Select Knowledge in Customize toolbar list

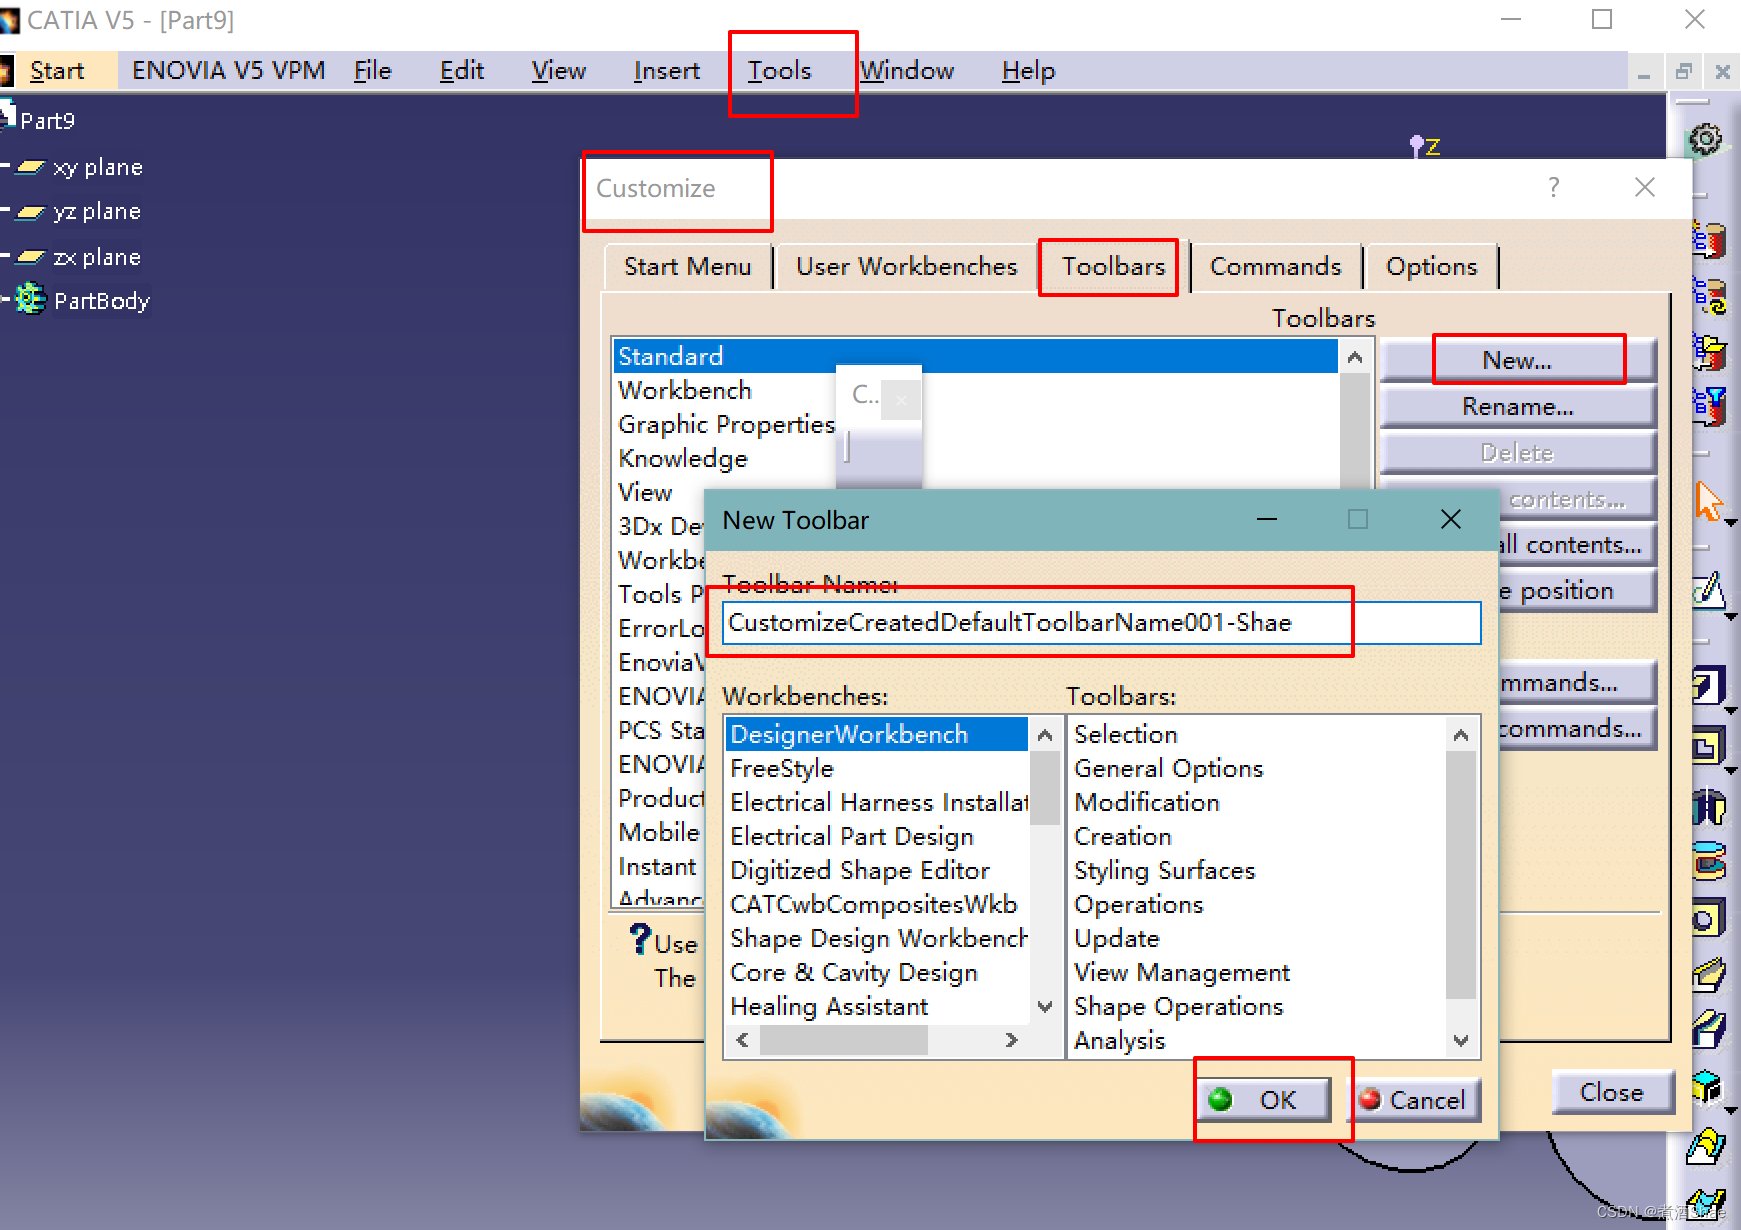(683, 459)
